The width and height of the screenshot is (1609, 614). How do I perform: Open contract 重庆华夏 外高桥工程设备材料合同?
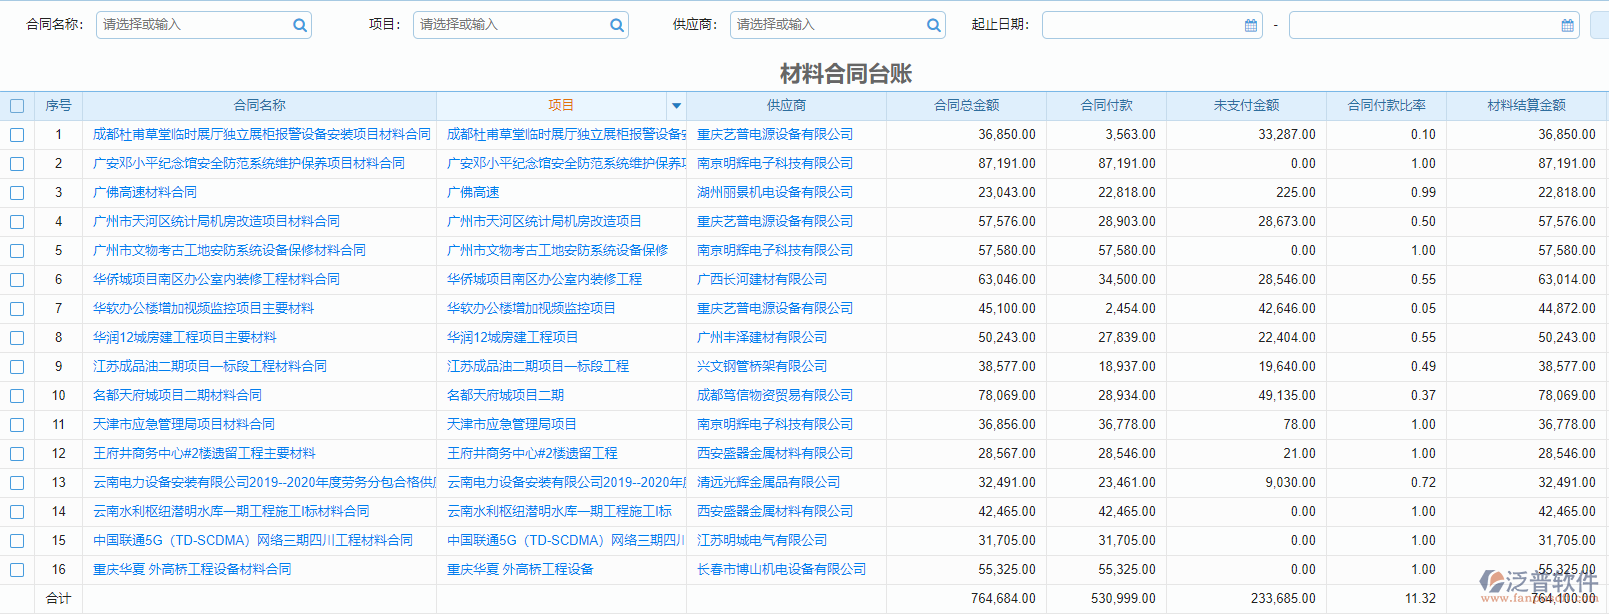(192, 569)
